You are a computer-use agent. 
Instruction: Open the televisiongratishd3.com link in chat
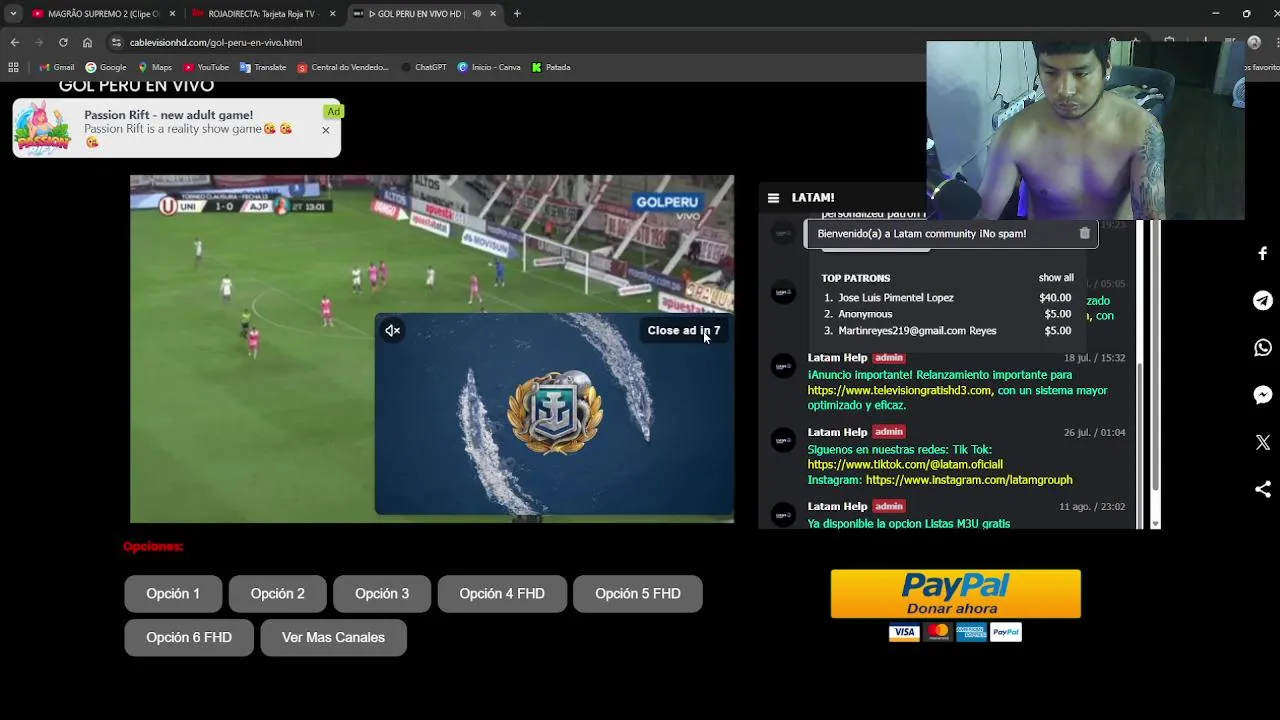coord(900,391)
